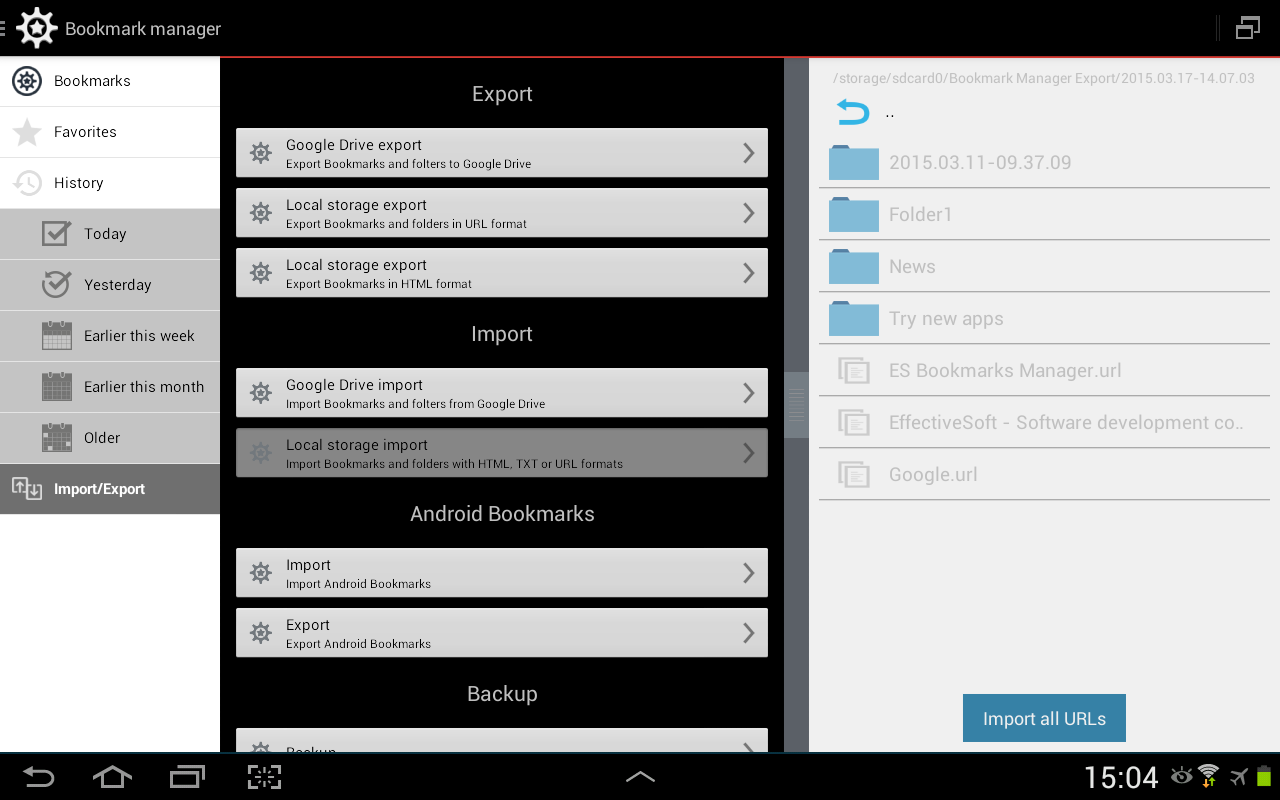This screenshot has height=800, width=1280.
Task: Tap the recent apps navigation button
Action: click(x=186, y=776)
